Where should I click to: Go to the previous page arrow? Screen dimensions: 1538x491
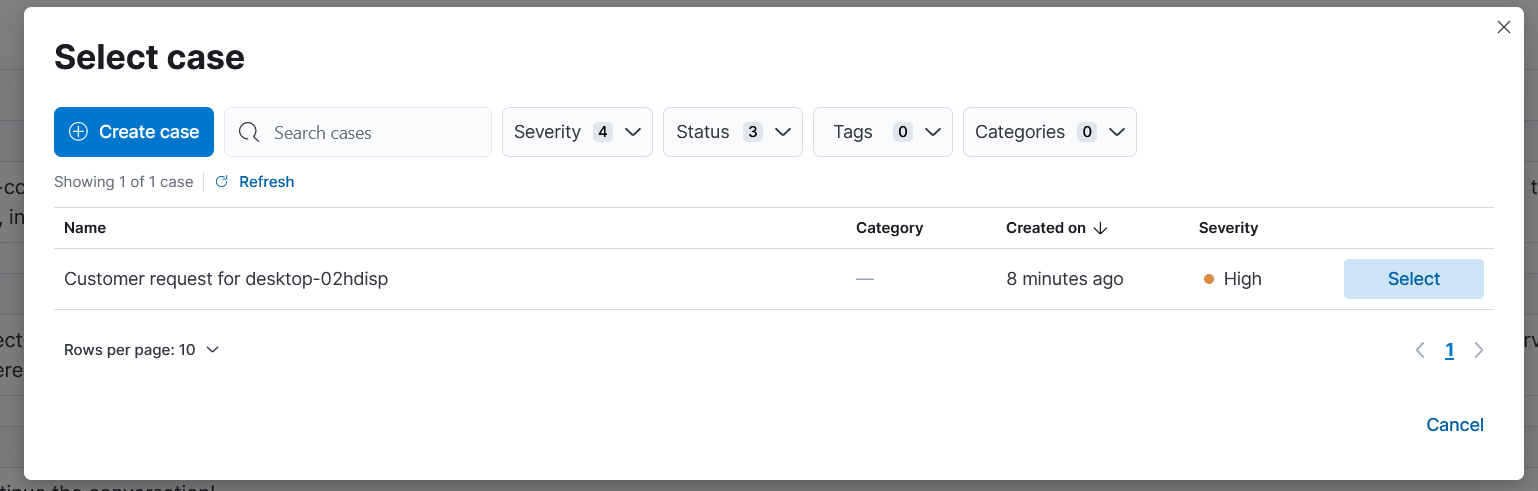1420,350
